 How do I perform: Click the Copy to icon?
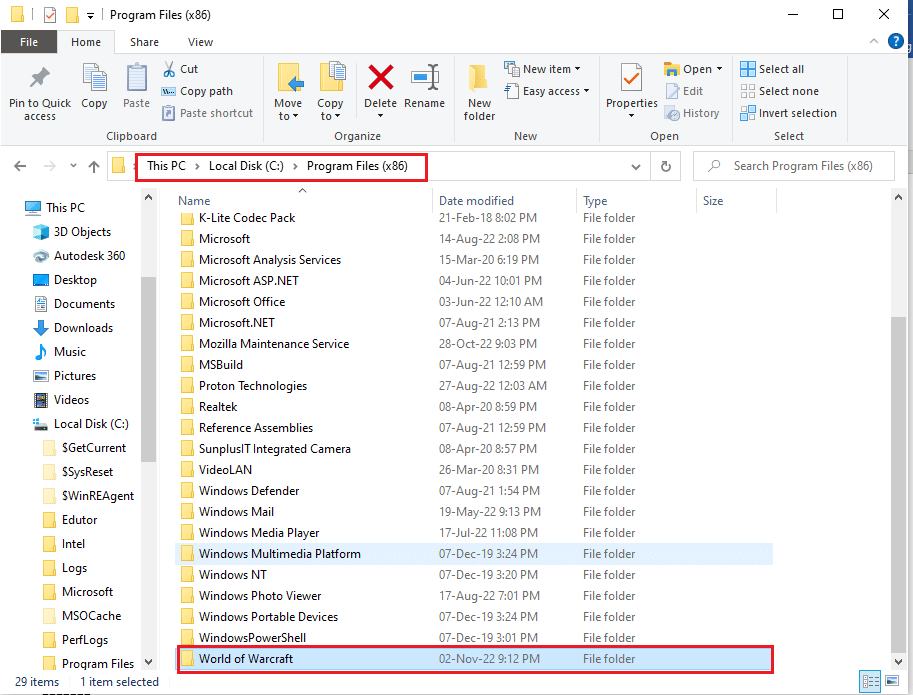pyautogui.click(x=332, y=77)
